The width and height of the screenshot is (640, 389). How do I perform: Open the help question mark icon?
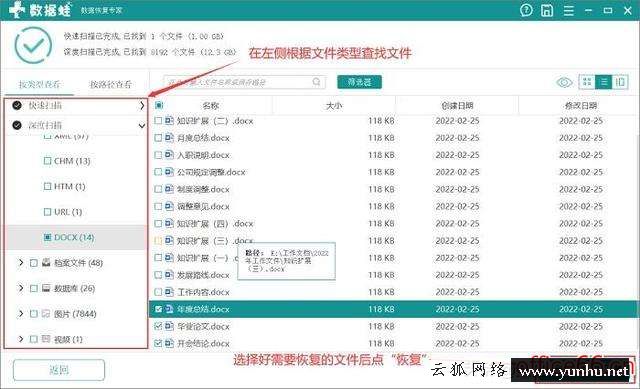(x=526, y=10)
